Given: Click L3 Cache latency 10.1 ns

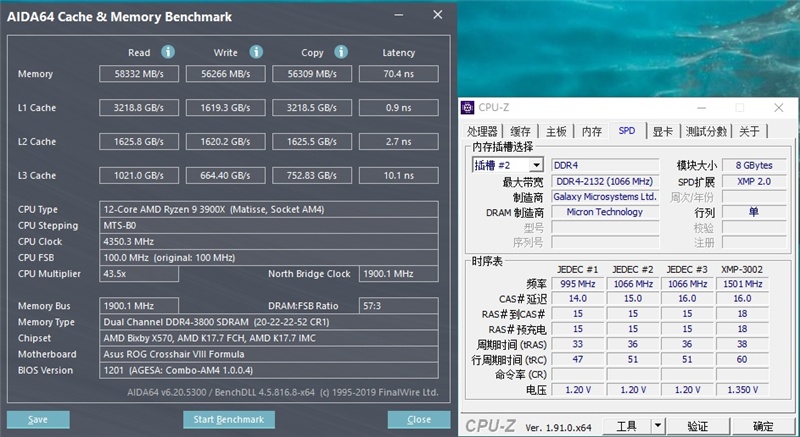Looking at the screenshot, I should [x=398, y=175].
